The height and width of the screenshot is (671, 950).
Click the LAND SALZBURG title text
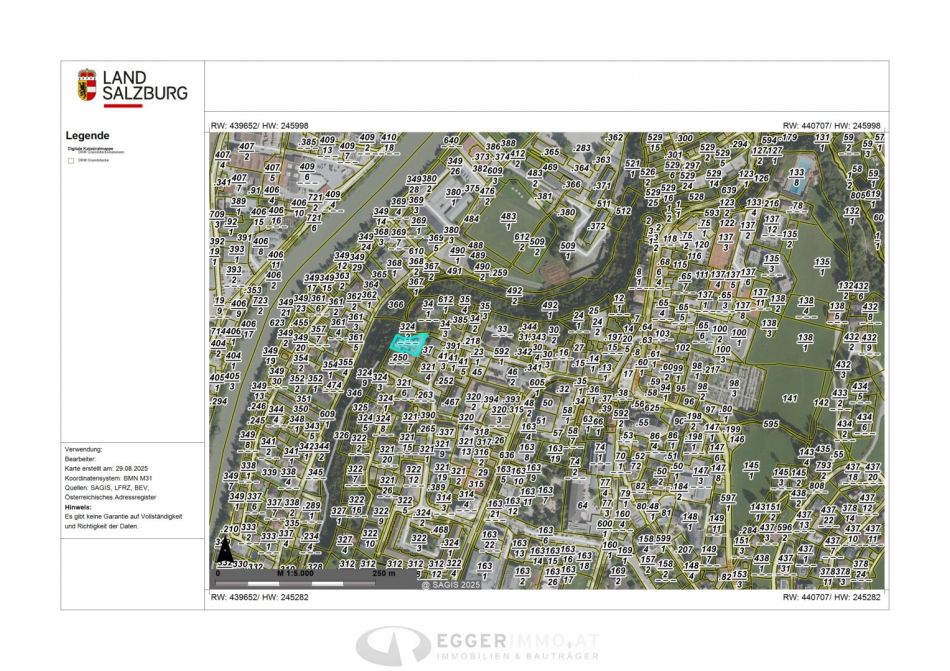[x=145, y=85]
